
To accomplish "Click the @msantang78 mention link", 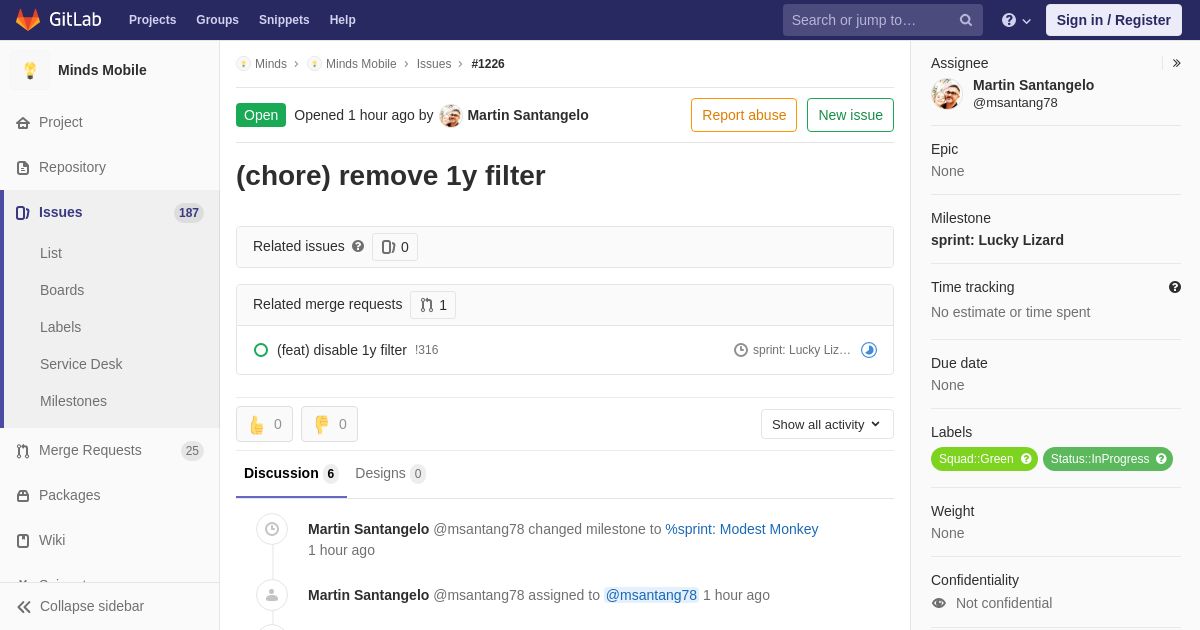I will click(x=651, y=595).
